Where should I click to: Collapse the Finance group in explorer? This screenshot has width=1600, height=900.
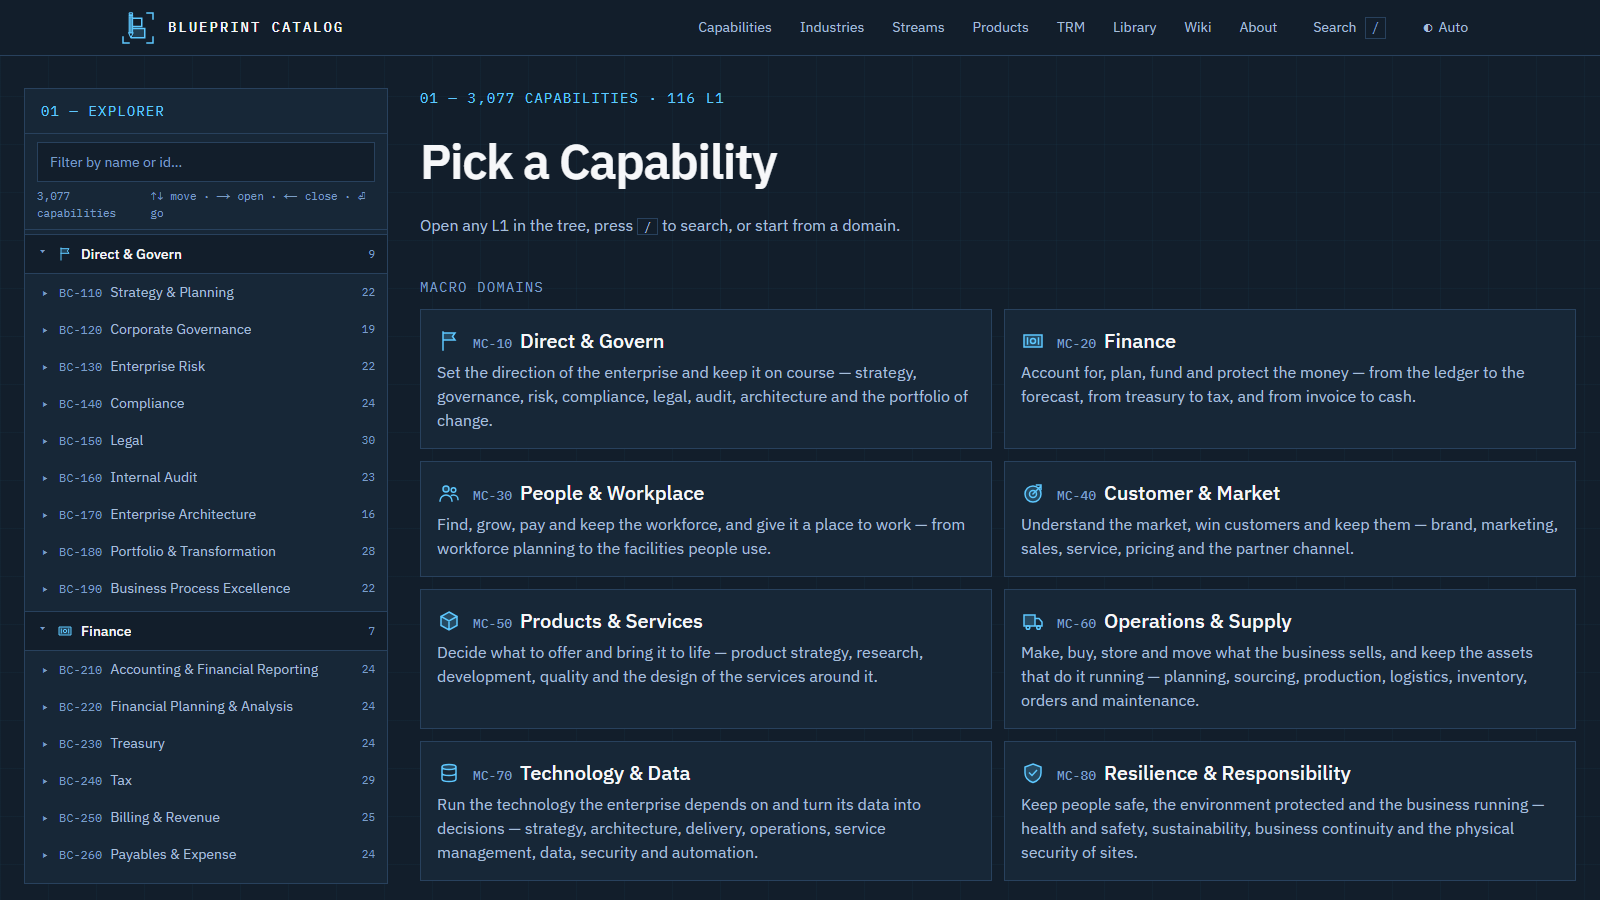[42, 630]
